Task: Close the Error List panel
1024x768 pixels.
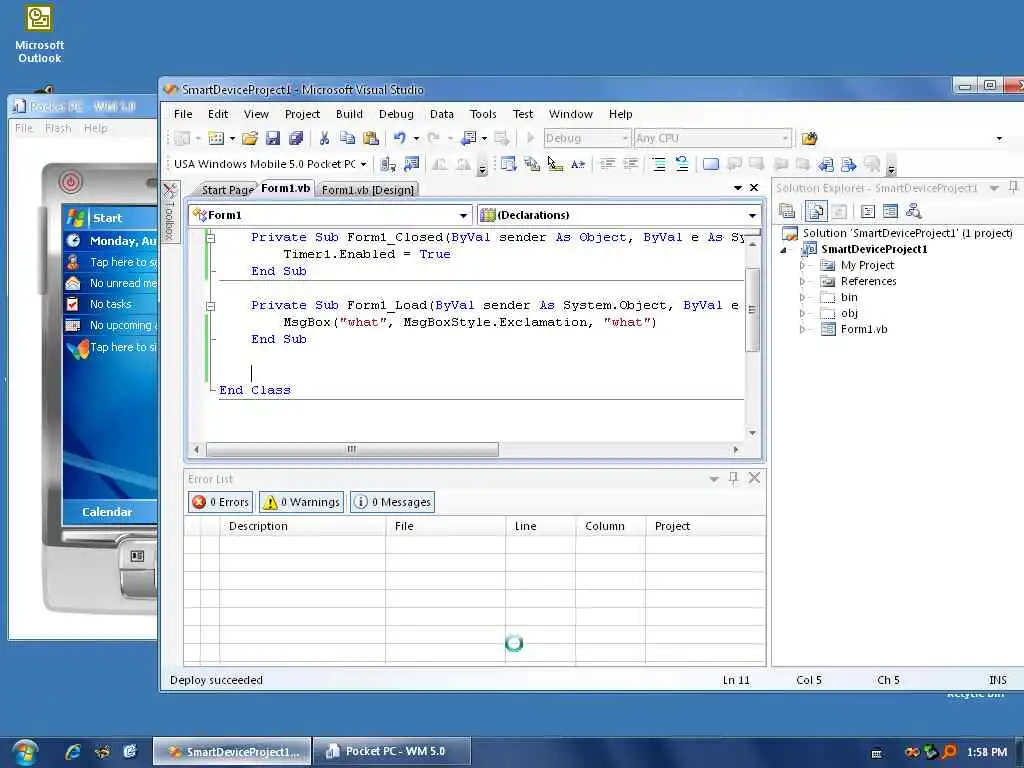Action: [x=754, y=478]
